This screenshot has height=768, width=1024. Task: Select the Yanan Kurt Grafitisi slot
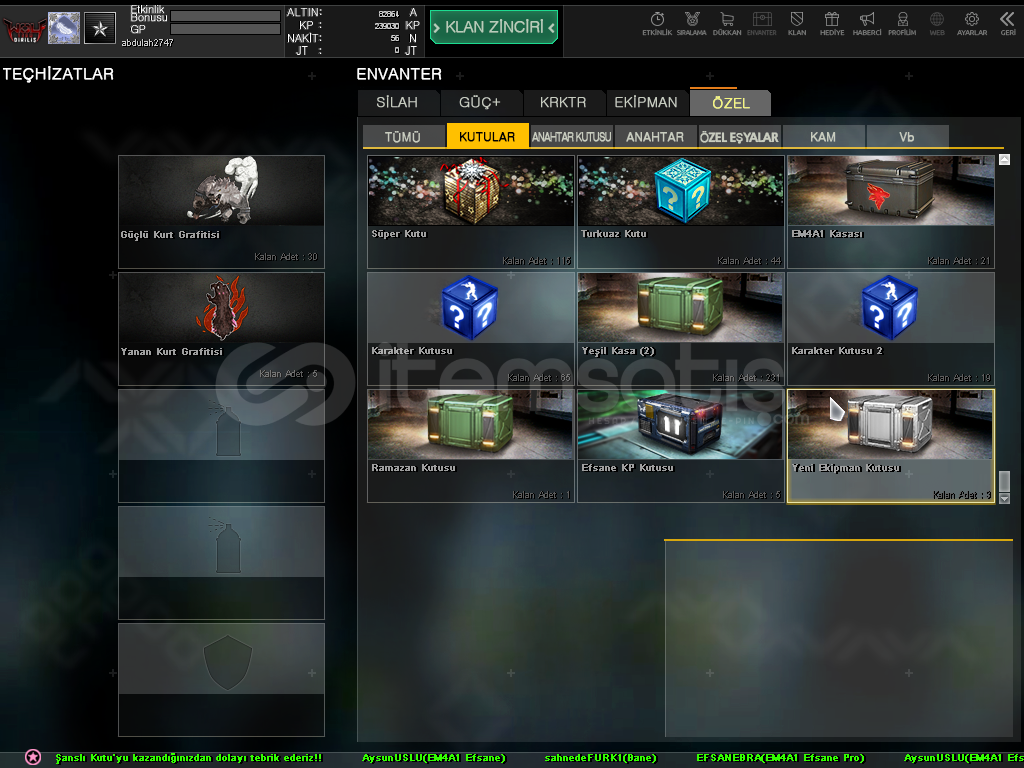coord(221,328)
